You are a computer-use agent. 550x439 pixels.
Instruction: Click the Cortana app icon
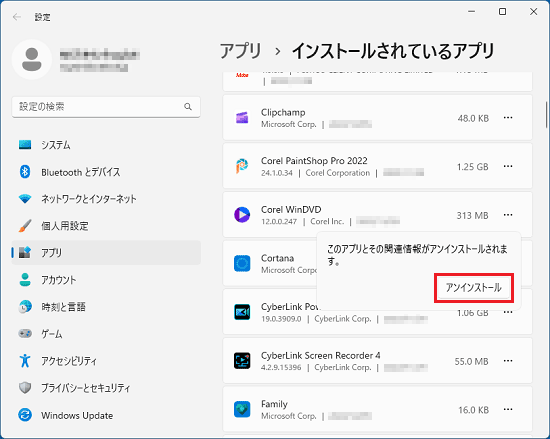[242, 263]
